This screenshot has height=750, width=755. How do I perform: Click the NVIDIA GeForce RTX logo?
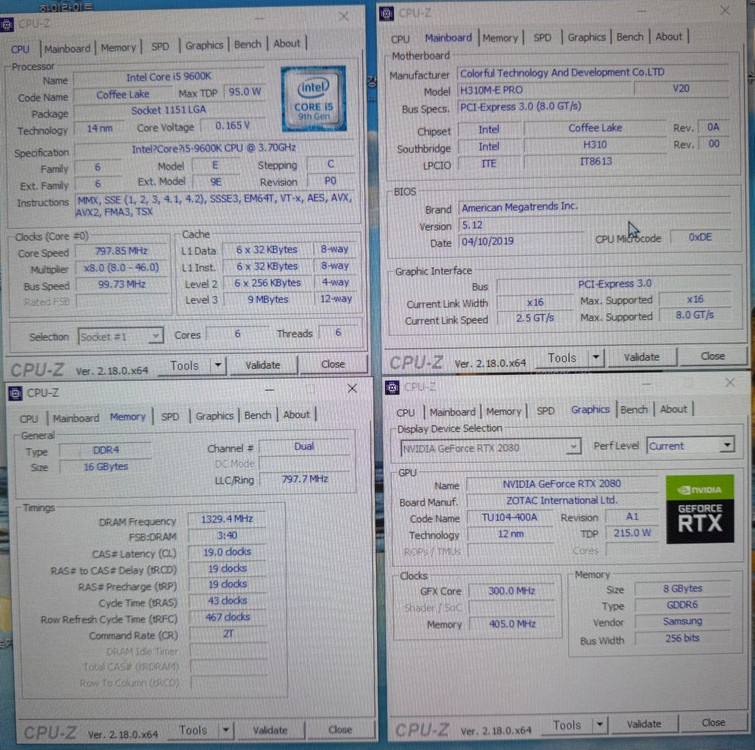point(700,509)
